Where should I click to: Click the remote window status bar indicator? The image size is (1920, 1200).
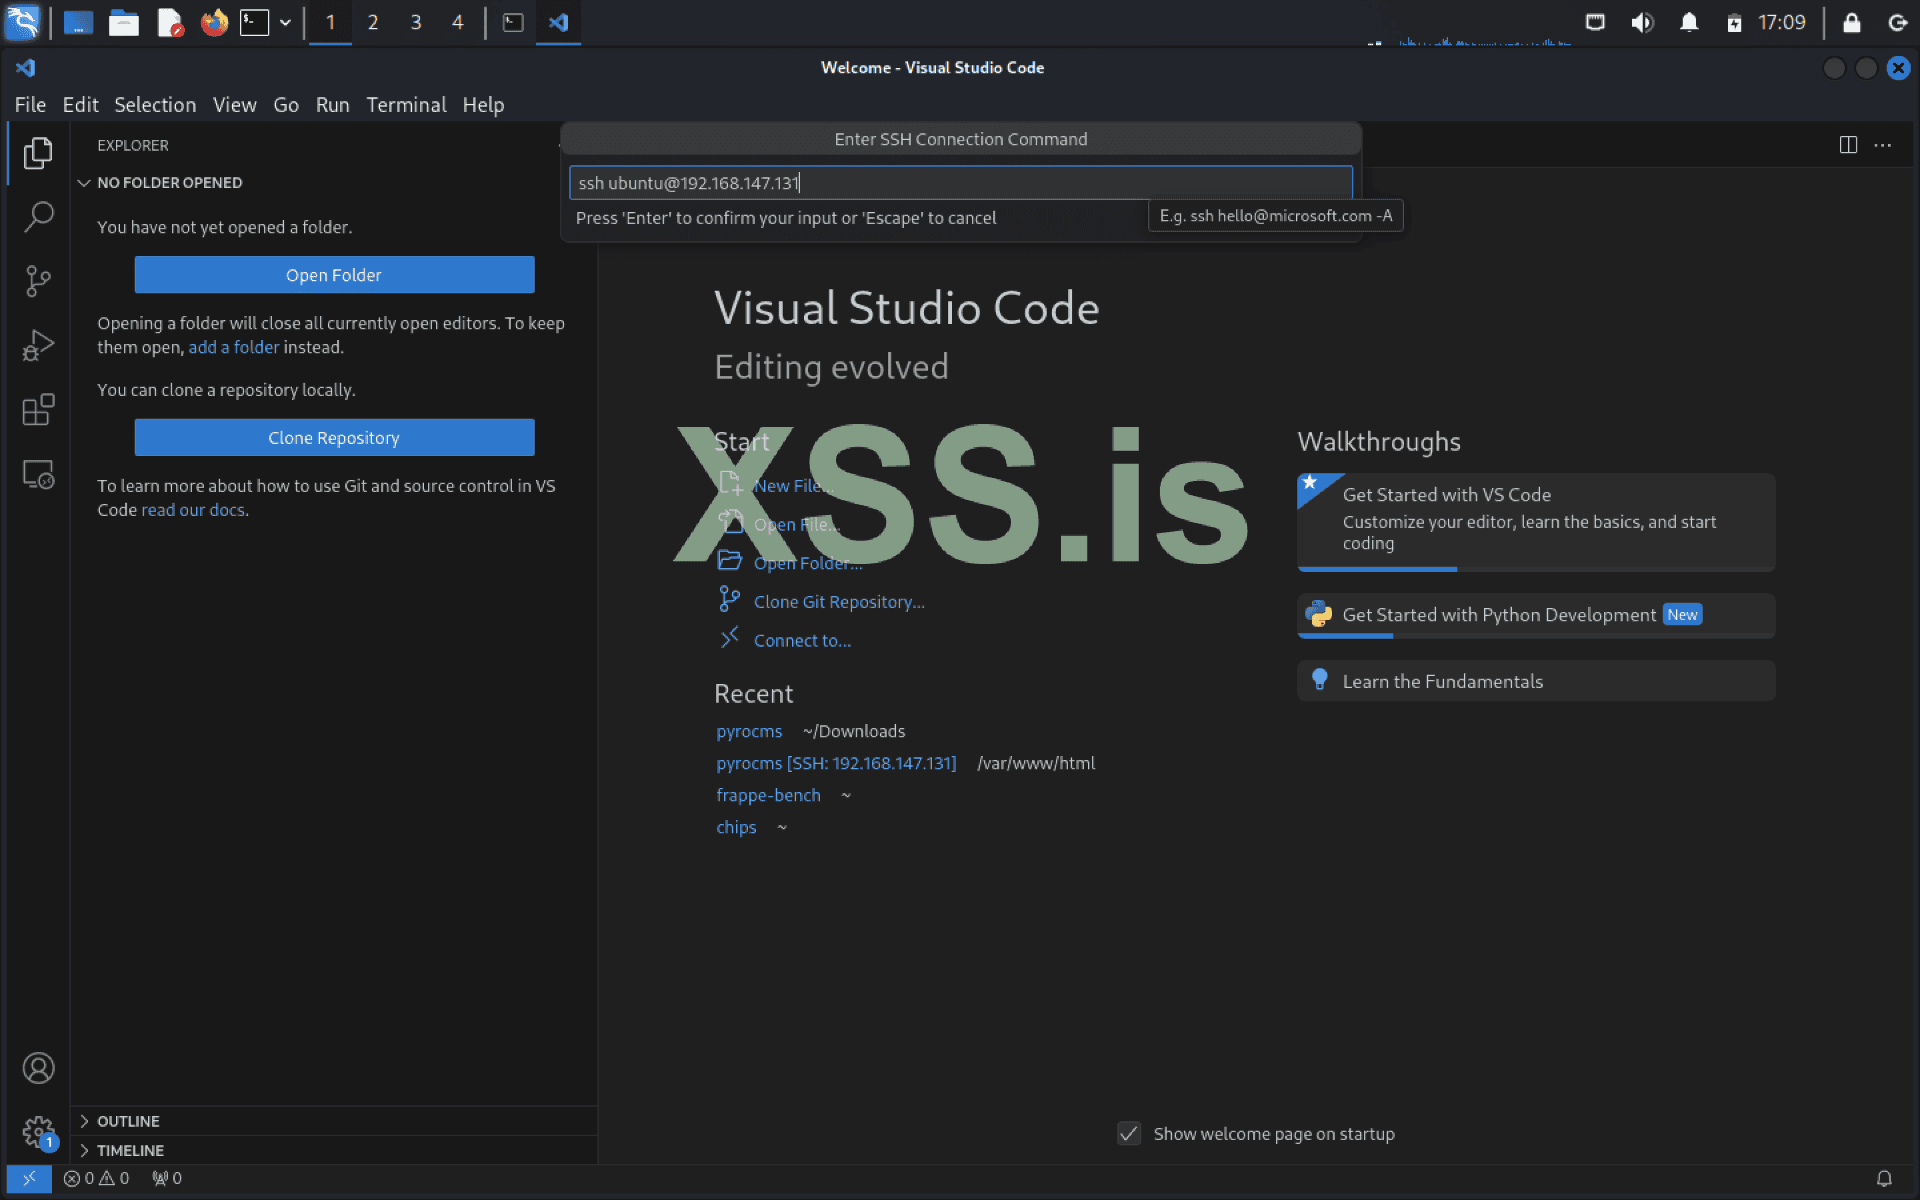click(29, 1178)
